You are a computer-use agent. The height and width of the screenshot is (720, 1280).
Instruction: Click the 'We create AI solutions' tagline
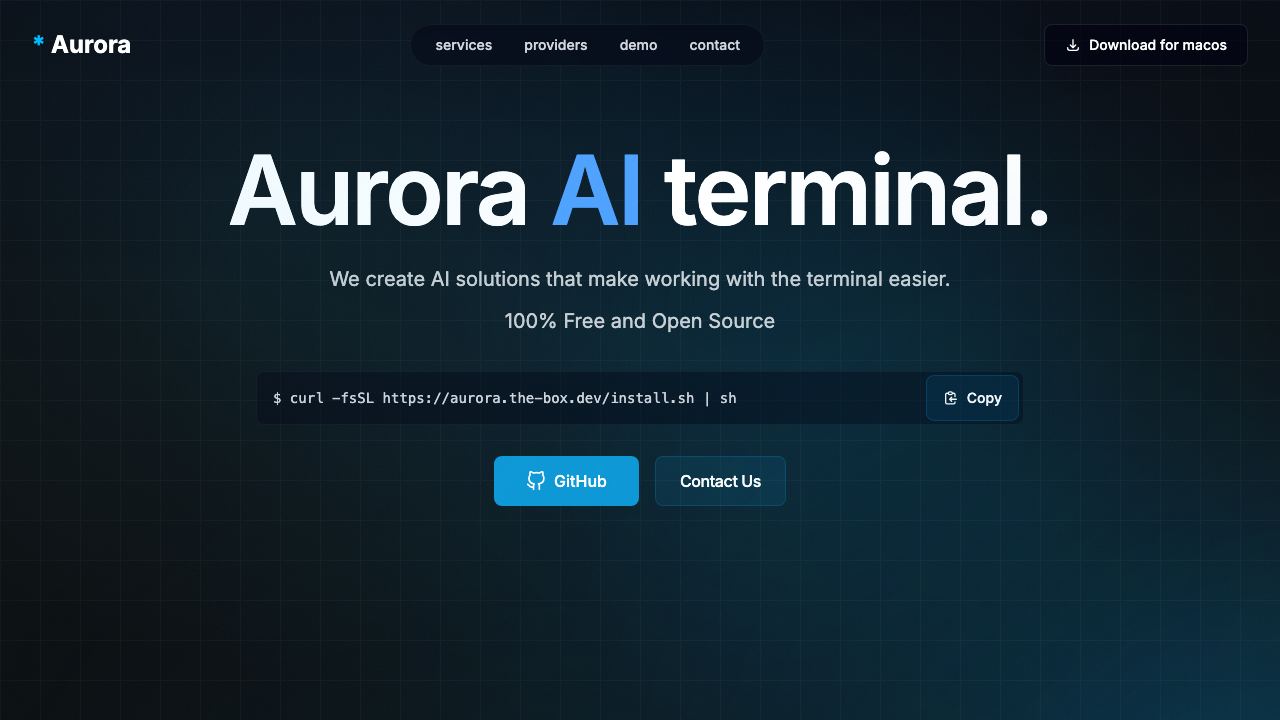click(640, 279)
